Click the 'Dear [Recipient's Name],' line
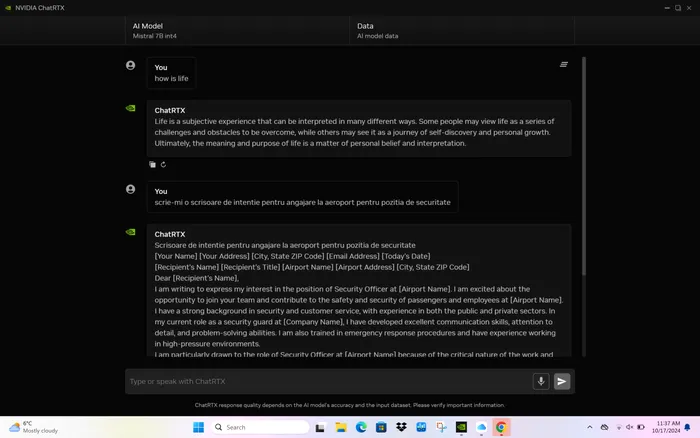Screen dimensions: 700x438 (197, 278)
